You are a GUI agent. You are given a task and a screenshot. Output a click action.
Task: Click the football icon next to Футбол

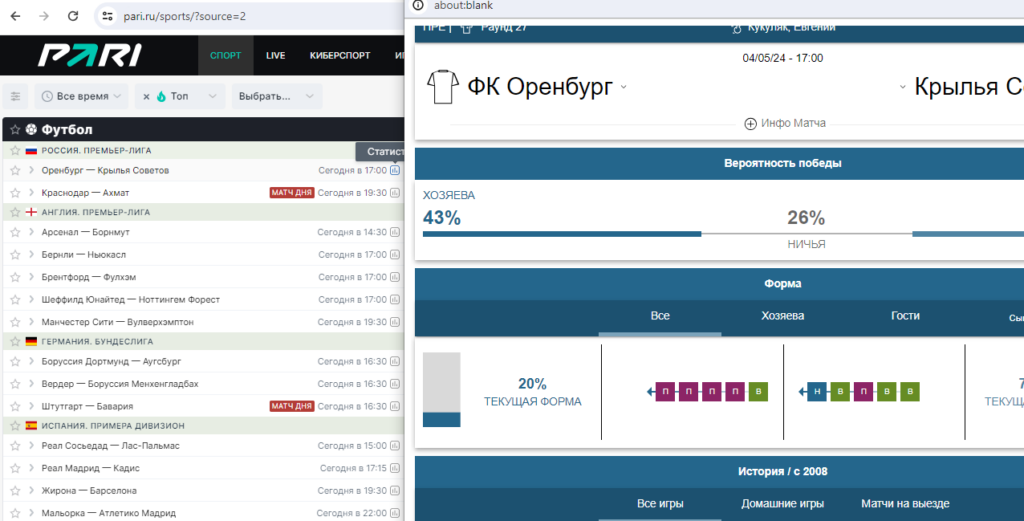31,129
